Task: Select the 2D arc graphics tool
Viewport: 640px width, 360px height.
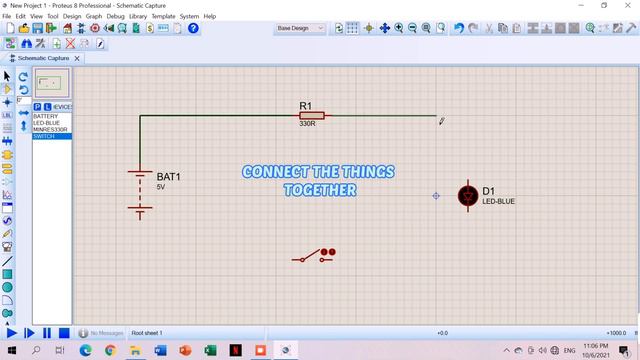Action: (7, 300)
